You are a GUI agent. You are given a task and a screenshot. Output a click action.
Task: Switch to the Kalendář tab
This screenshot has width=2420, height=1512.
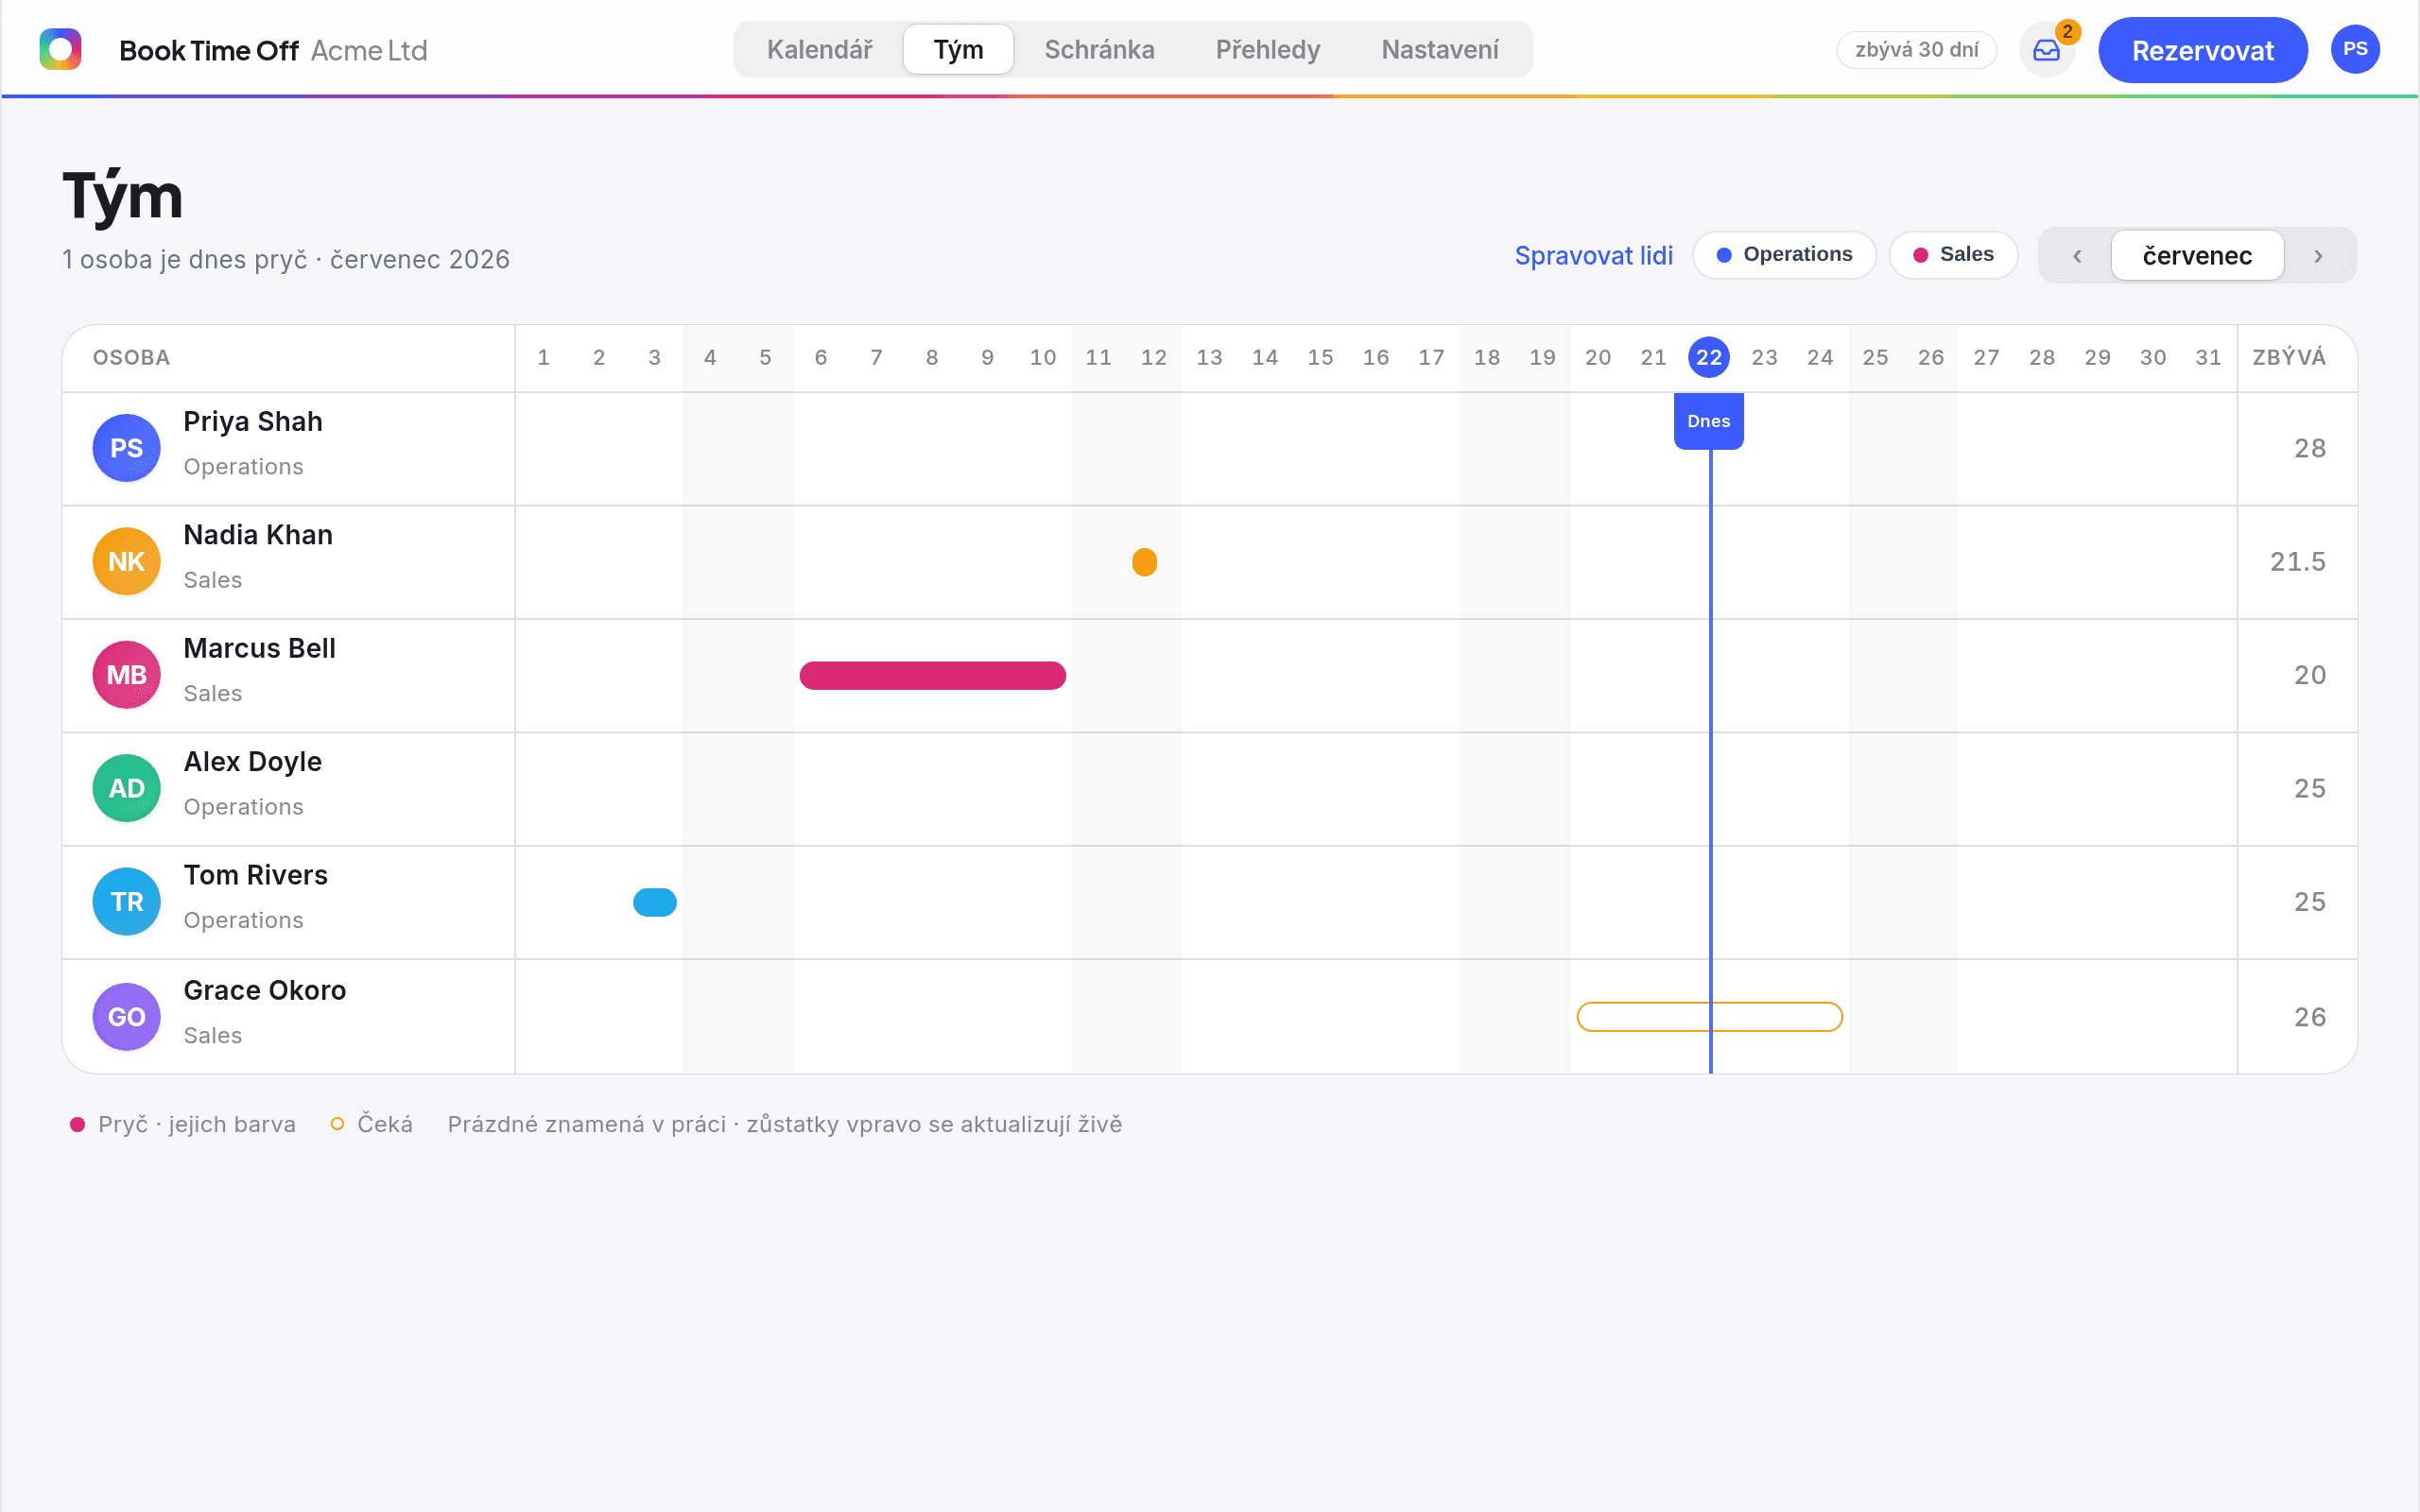click(819, 49)
